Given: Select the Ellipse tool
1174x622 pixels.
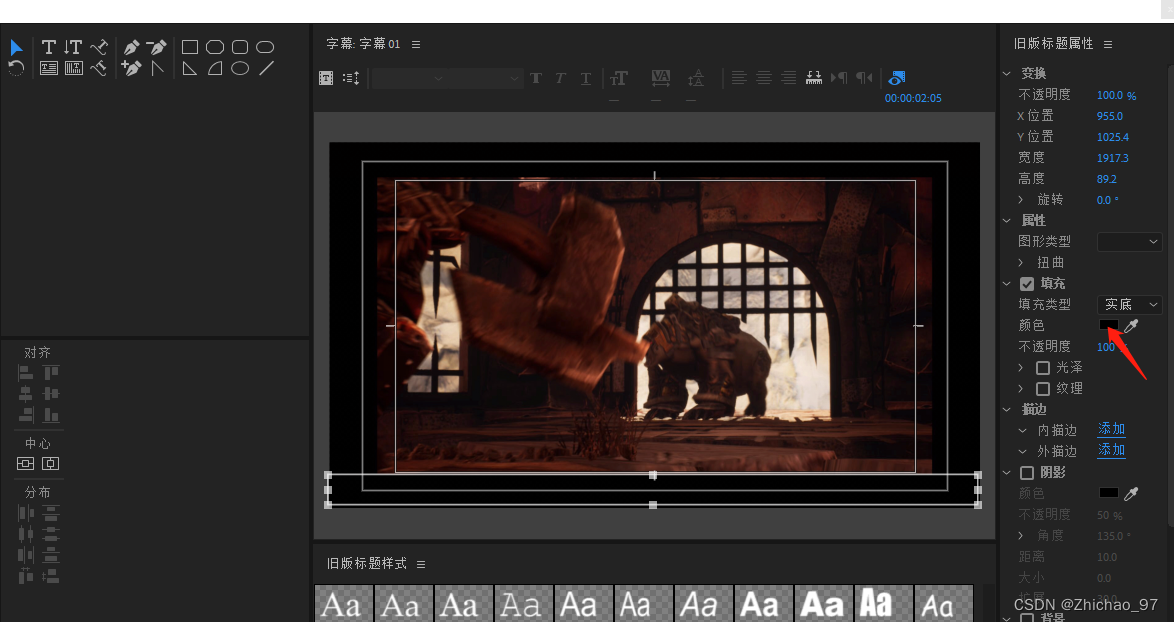Looking at the screenshot, I should (x=240, y=68).
